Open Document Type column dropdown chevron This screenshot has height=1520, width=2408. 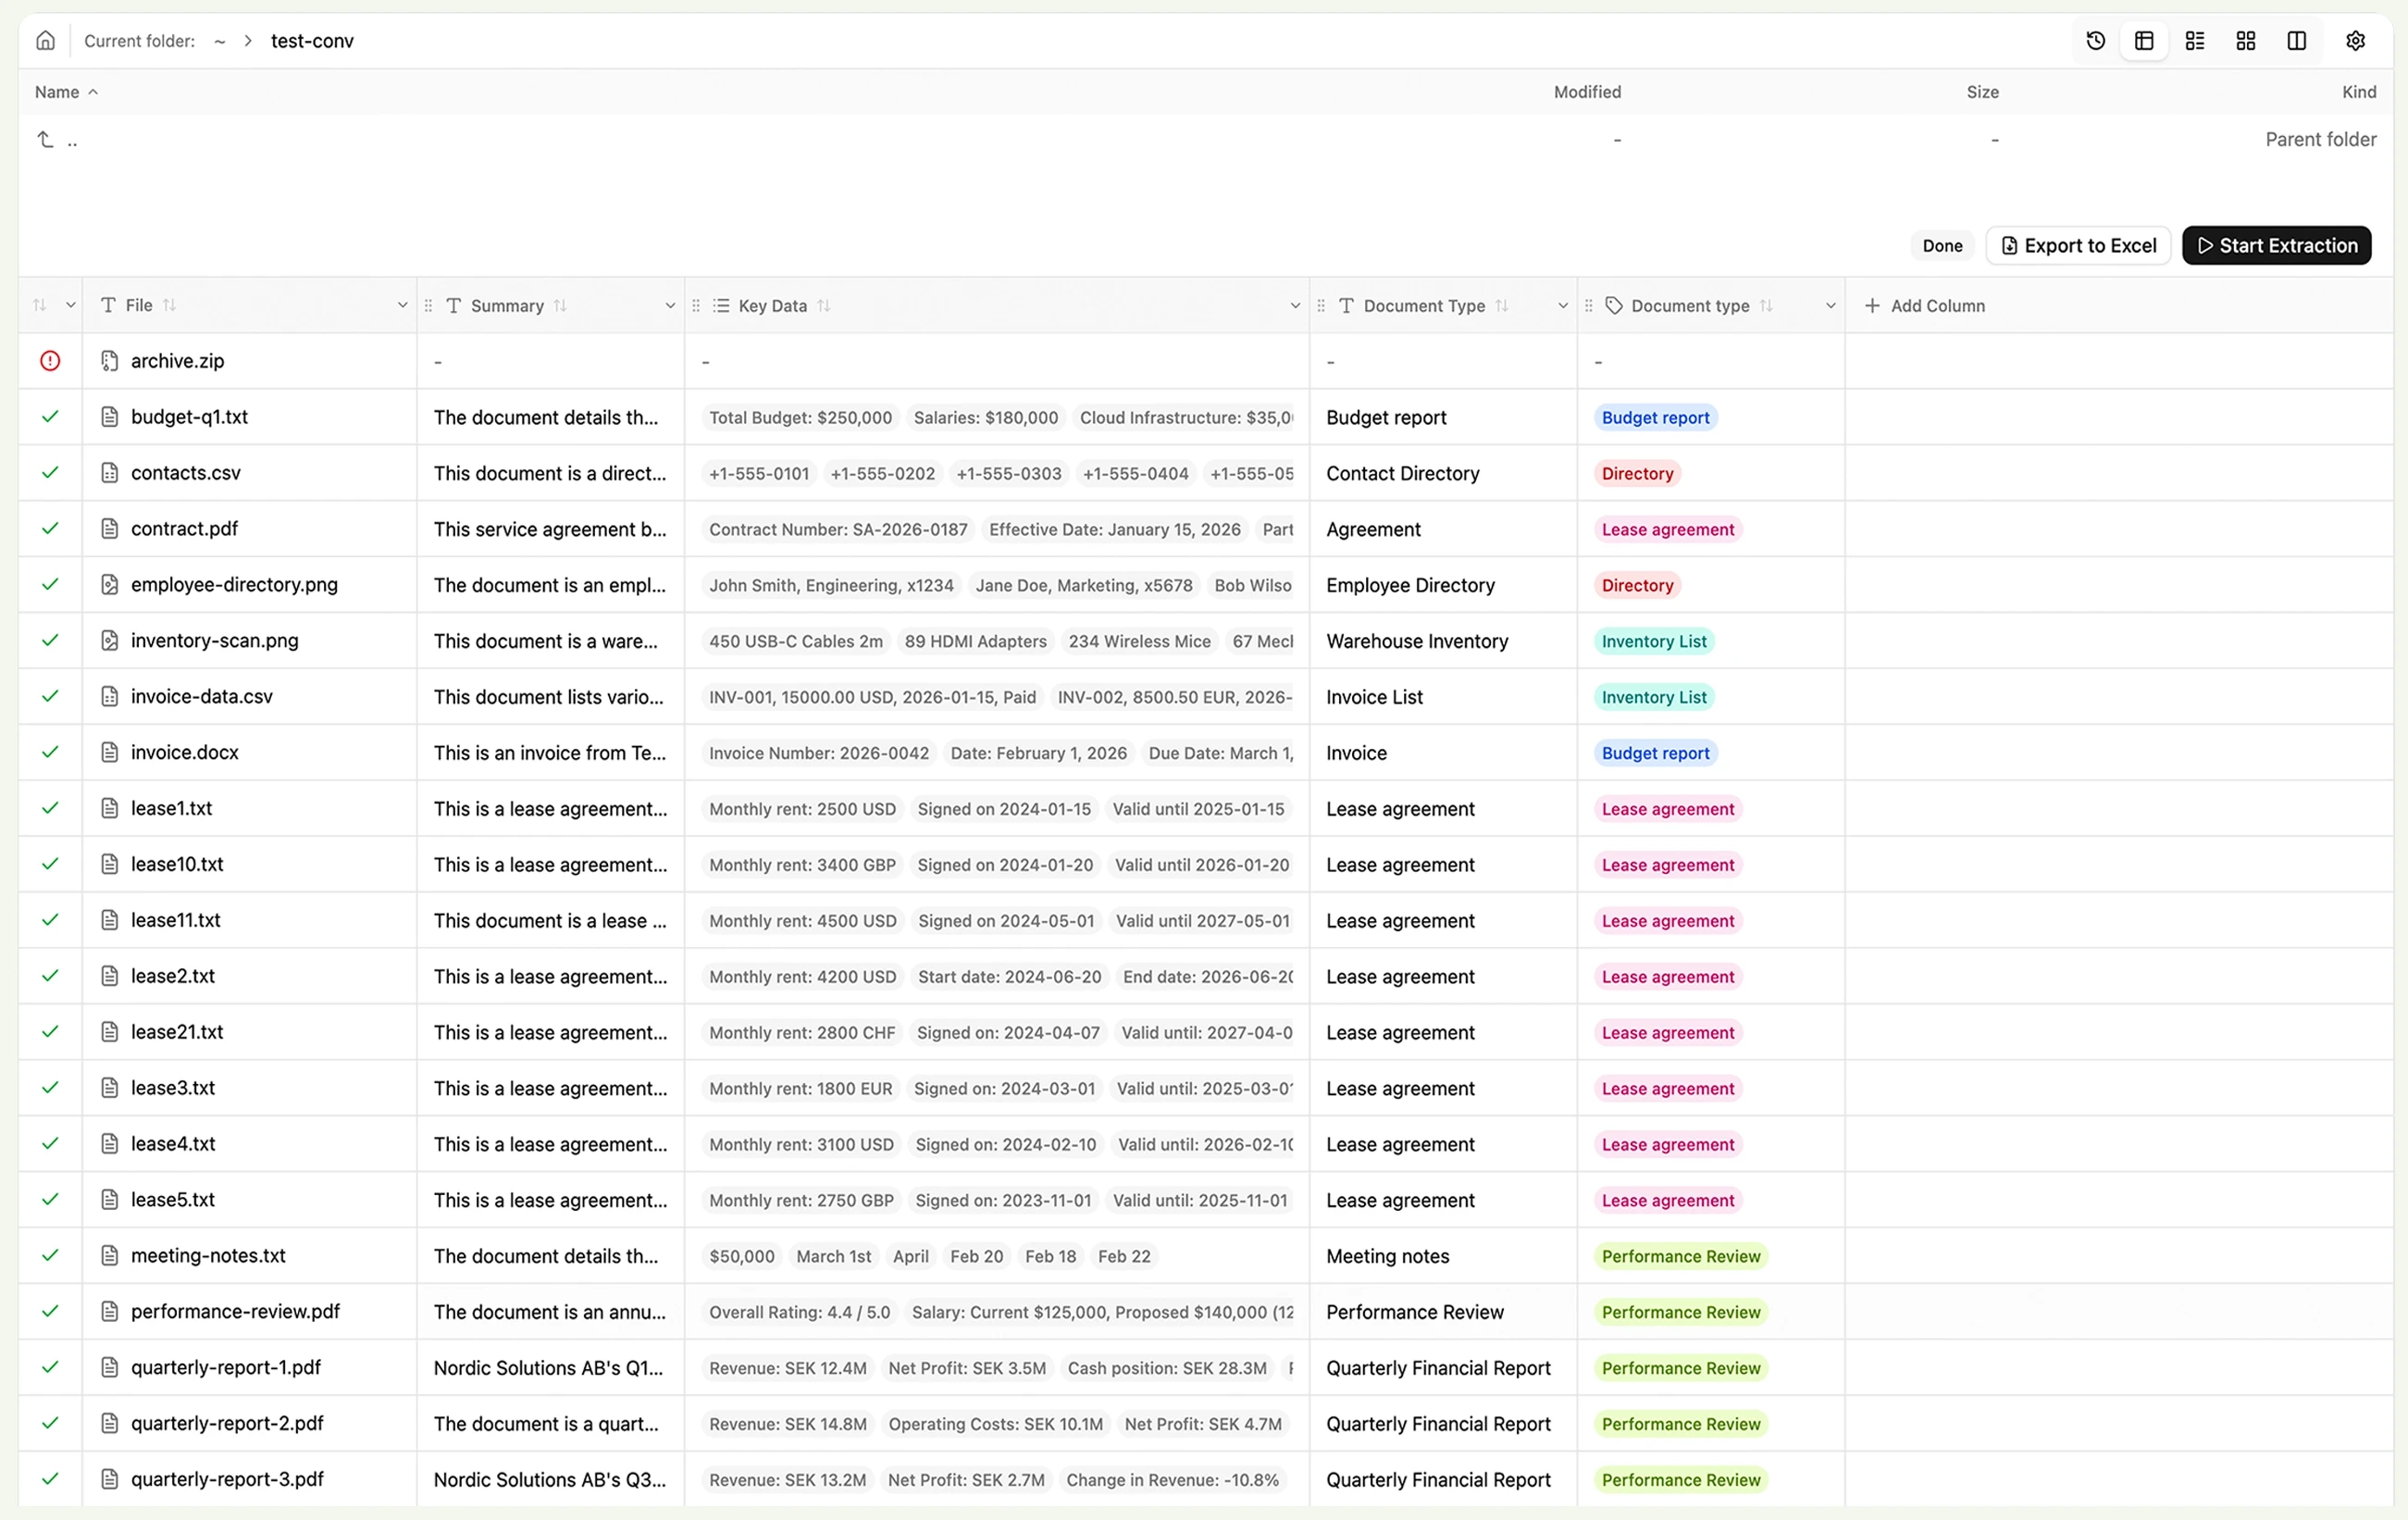point(1563,306)
